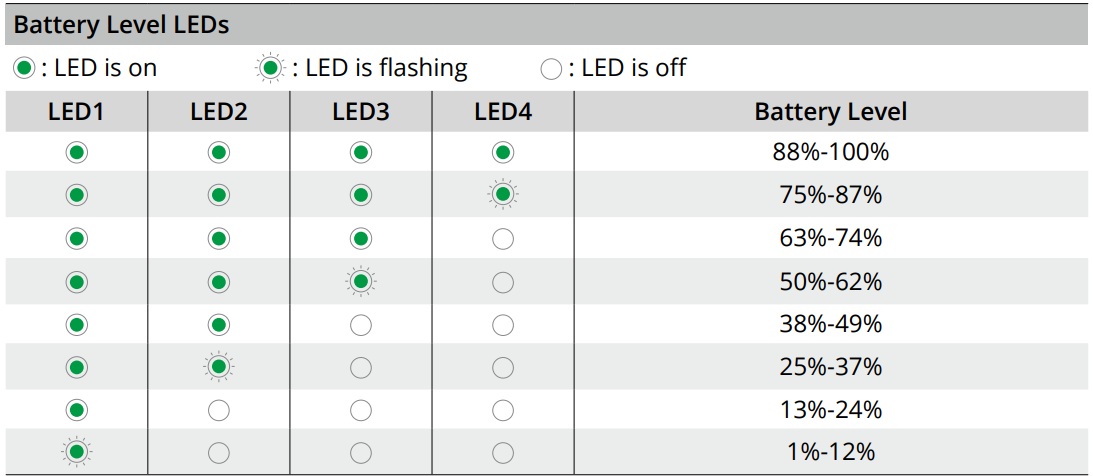Viewport: 1093px width, 476px height.
Task: Click the 'LED is on' legend icon
Action: tap(25, 69)
